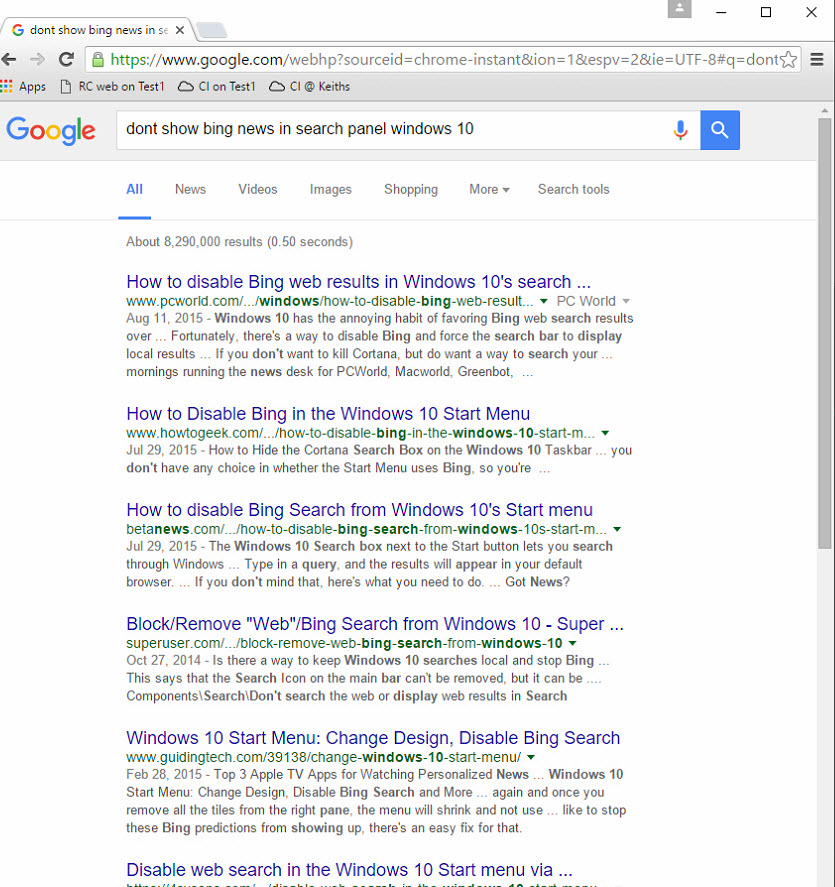Click the page vertical scrollbar

coord(825,330)
